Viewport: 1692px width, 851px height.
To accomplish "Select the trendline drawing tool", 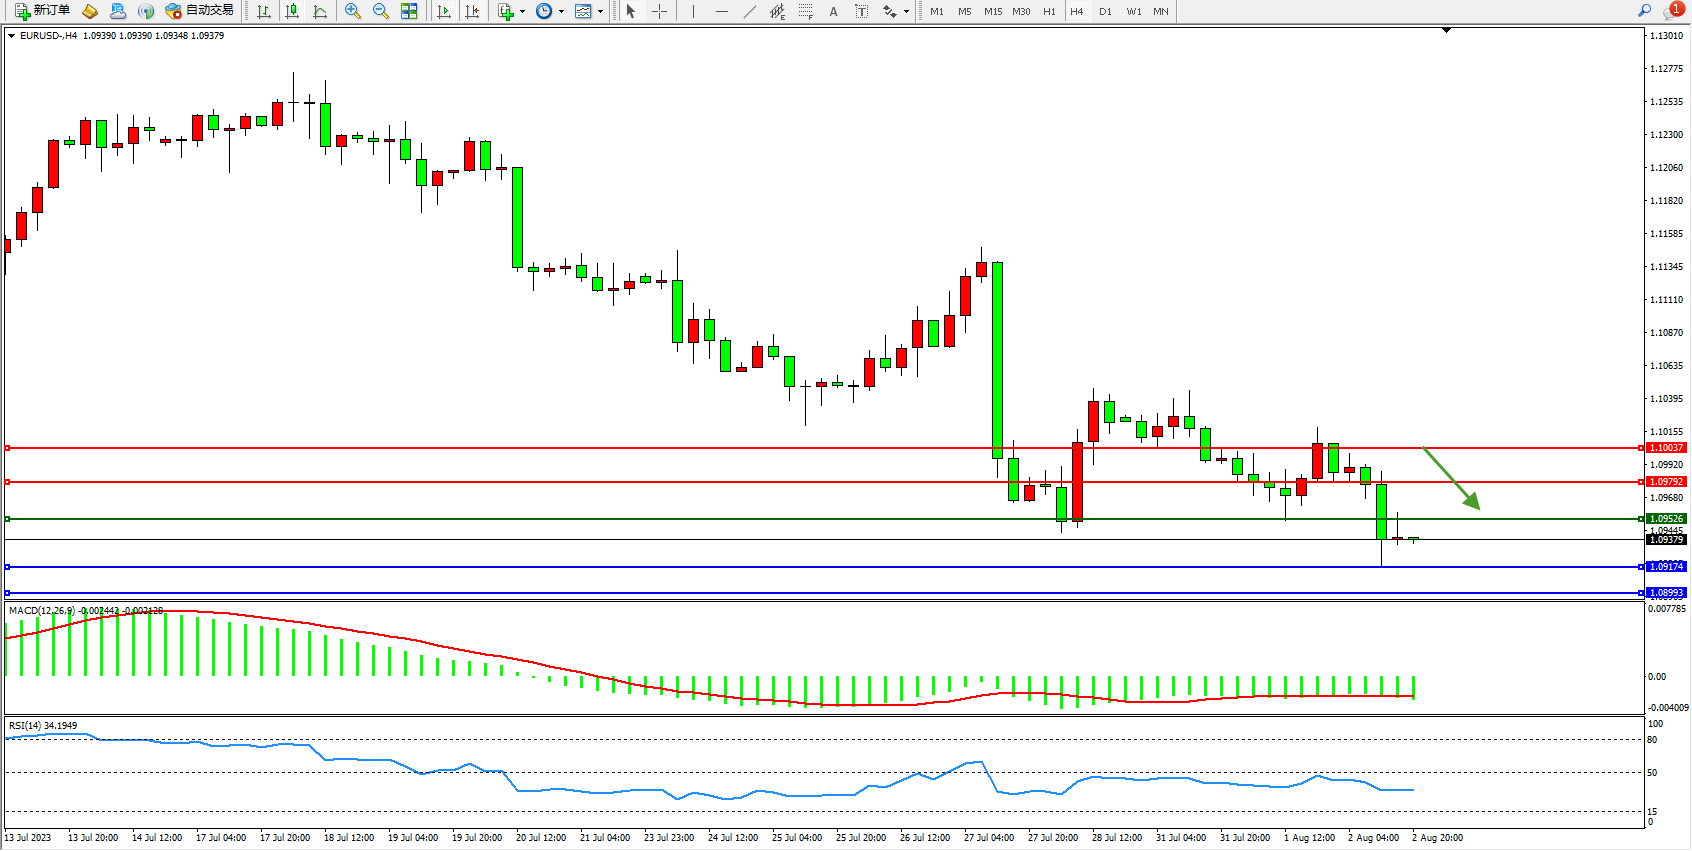I will (x=750, y=11).
